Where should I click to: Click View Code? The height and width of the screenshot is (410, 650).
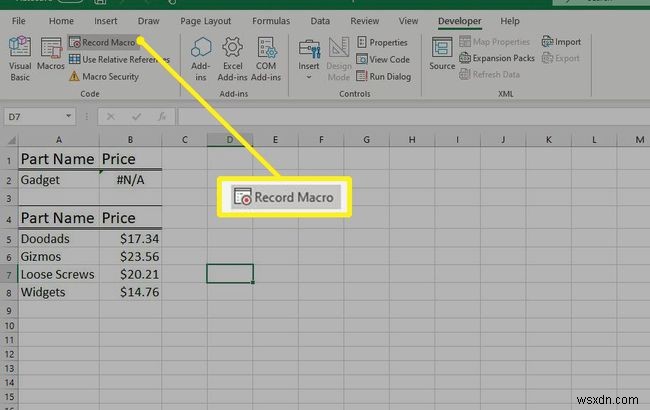[383, 59]
